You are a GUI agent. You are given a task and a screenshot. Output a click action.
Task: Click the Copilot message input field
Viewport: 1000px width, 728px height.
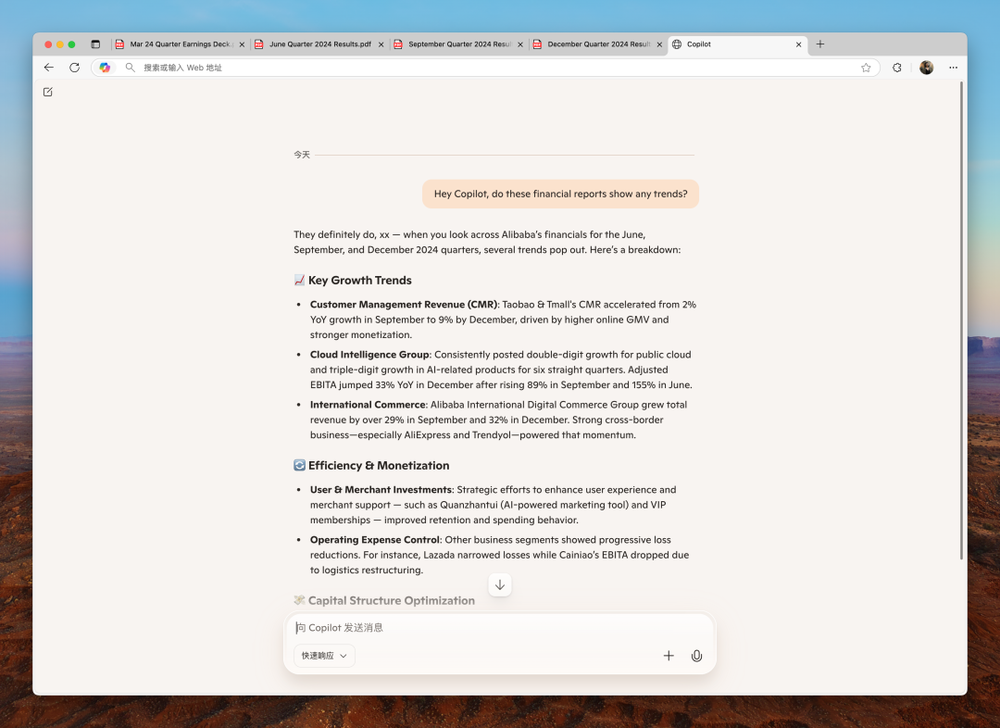[499, 628]
